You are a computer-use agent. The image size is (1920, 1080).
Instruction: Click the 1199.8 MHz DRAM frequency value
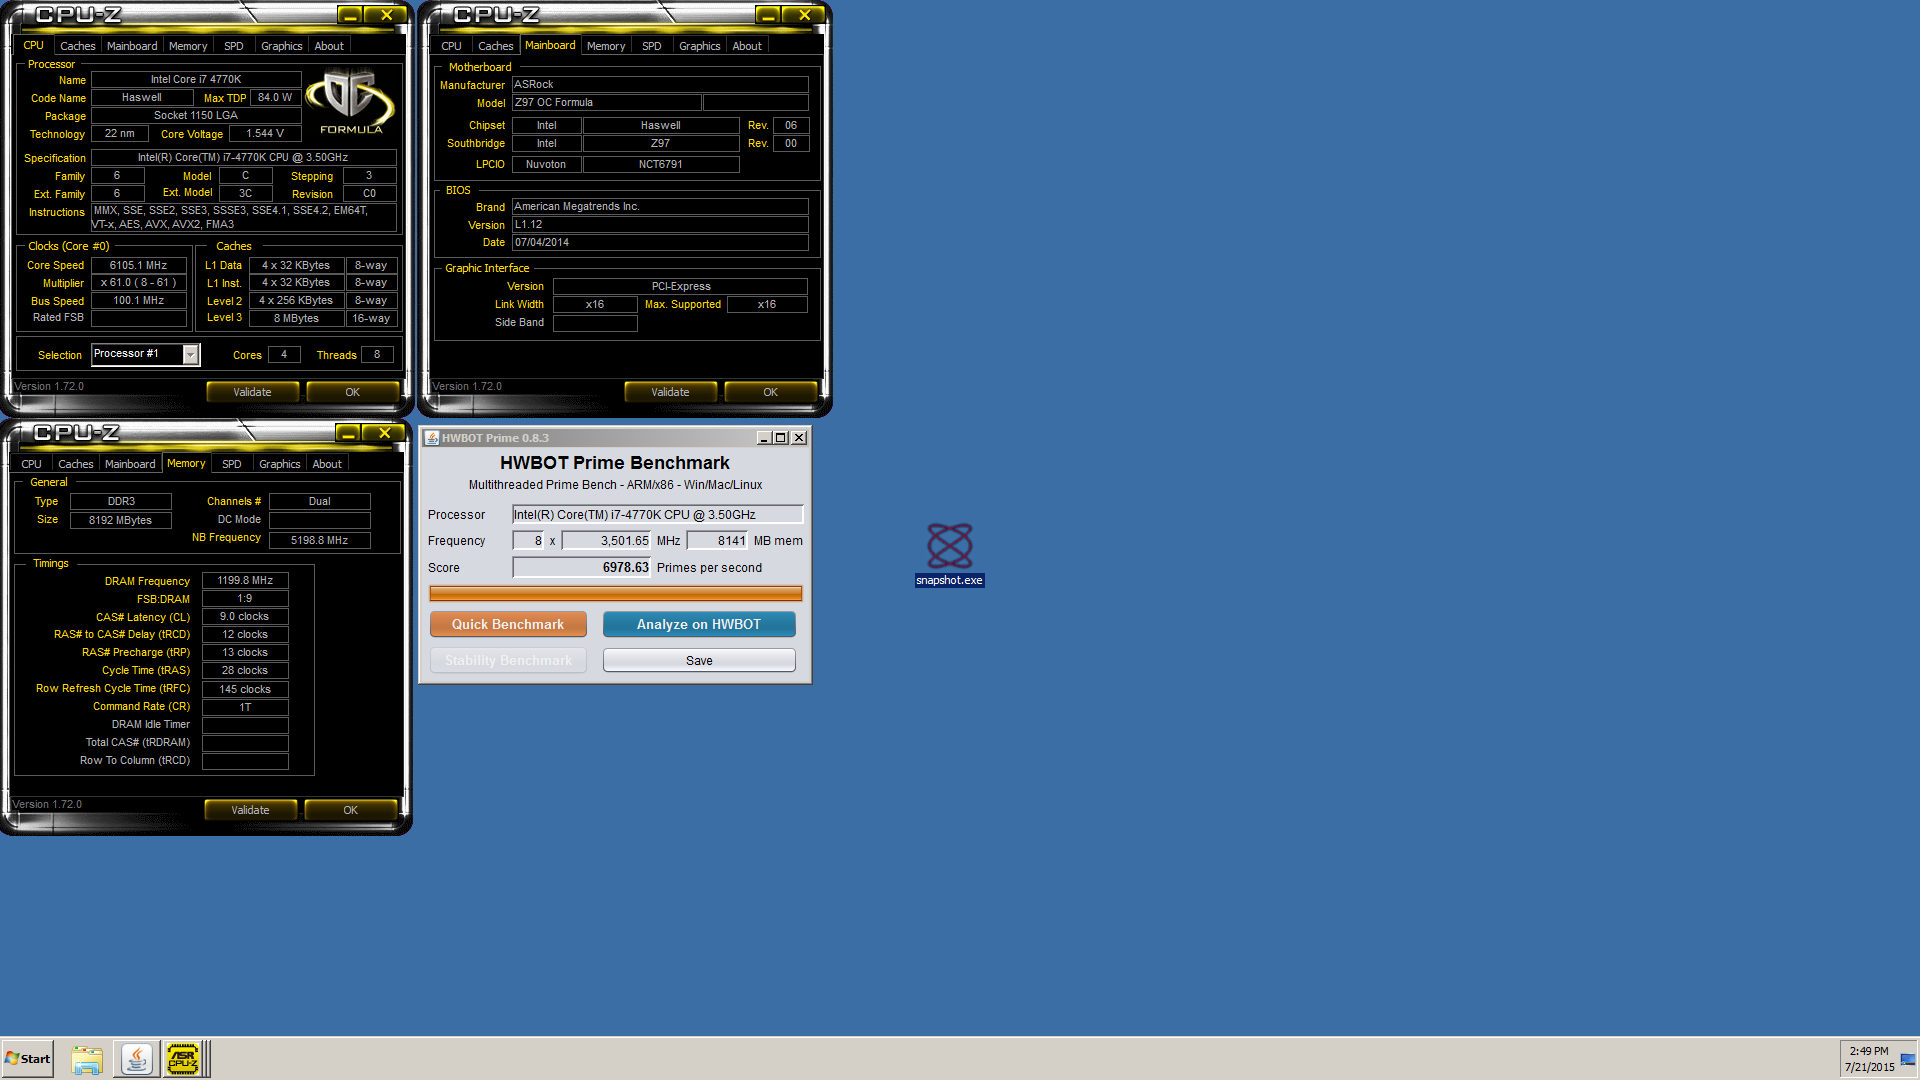coord(245,580)
